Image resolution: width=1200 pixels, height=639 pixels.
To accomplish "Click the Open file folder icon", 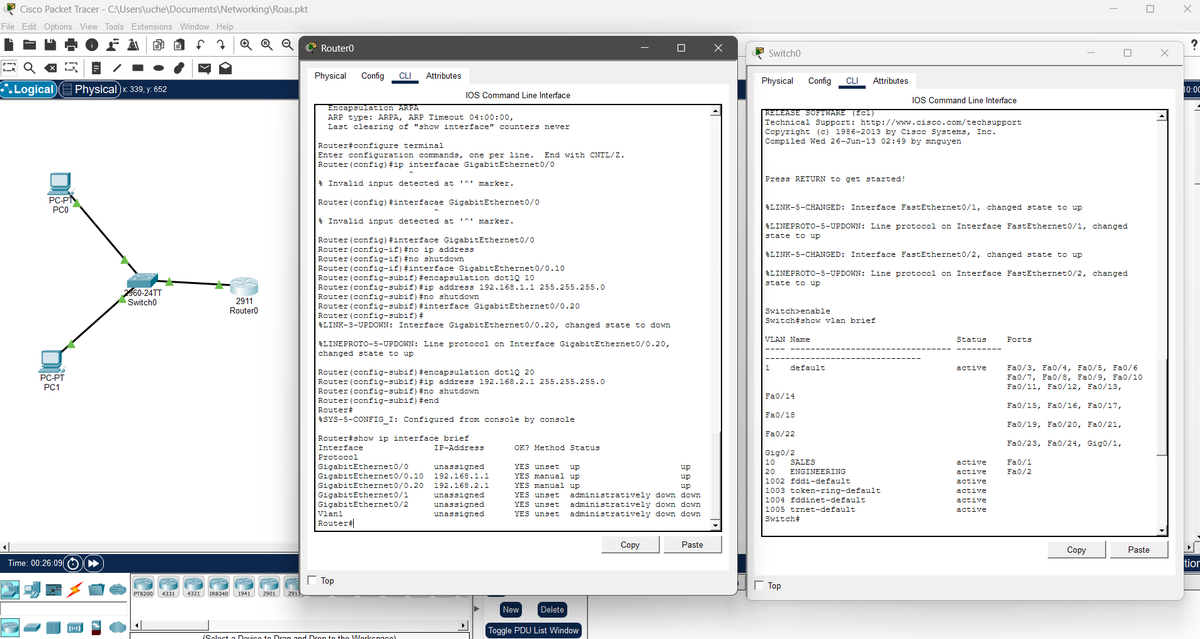I will [x=29, y=44].
